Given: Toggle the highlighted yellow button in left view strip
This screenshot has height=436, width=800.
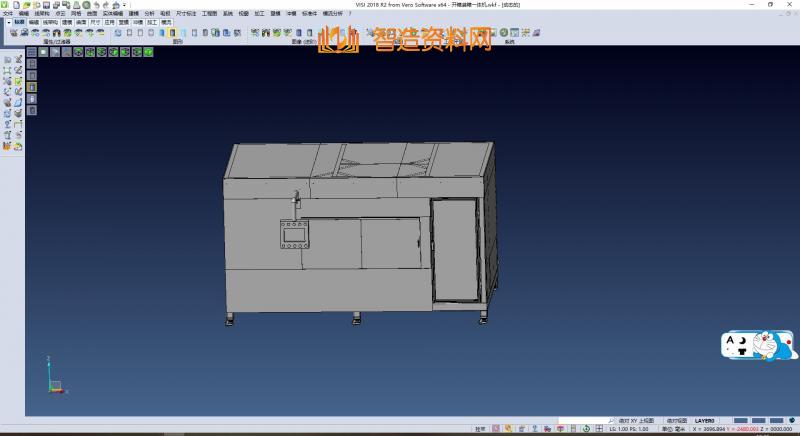Looking at the screenshot, I should point(31,87).
